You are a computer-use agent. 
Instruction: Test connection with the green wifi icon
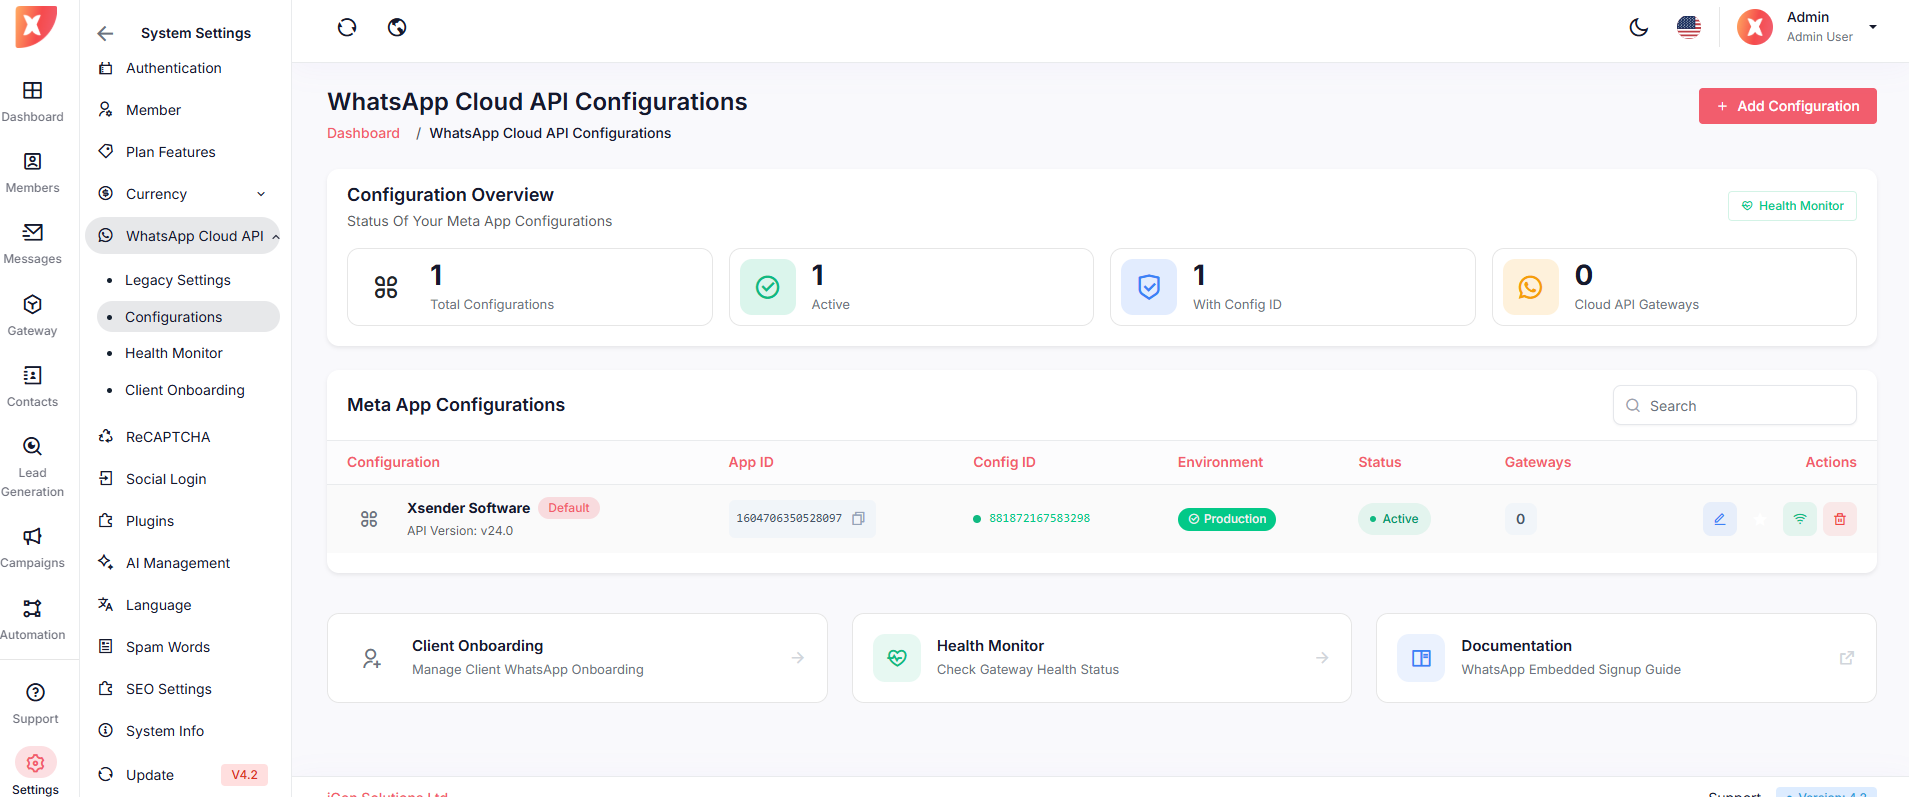(1799, 519)
